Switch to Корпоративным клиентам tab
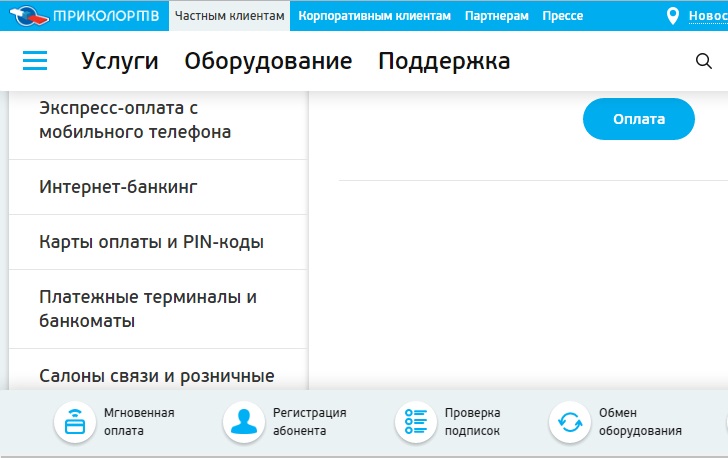Screen dimensions: 728x458 (374, 16)
